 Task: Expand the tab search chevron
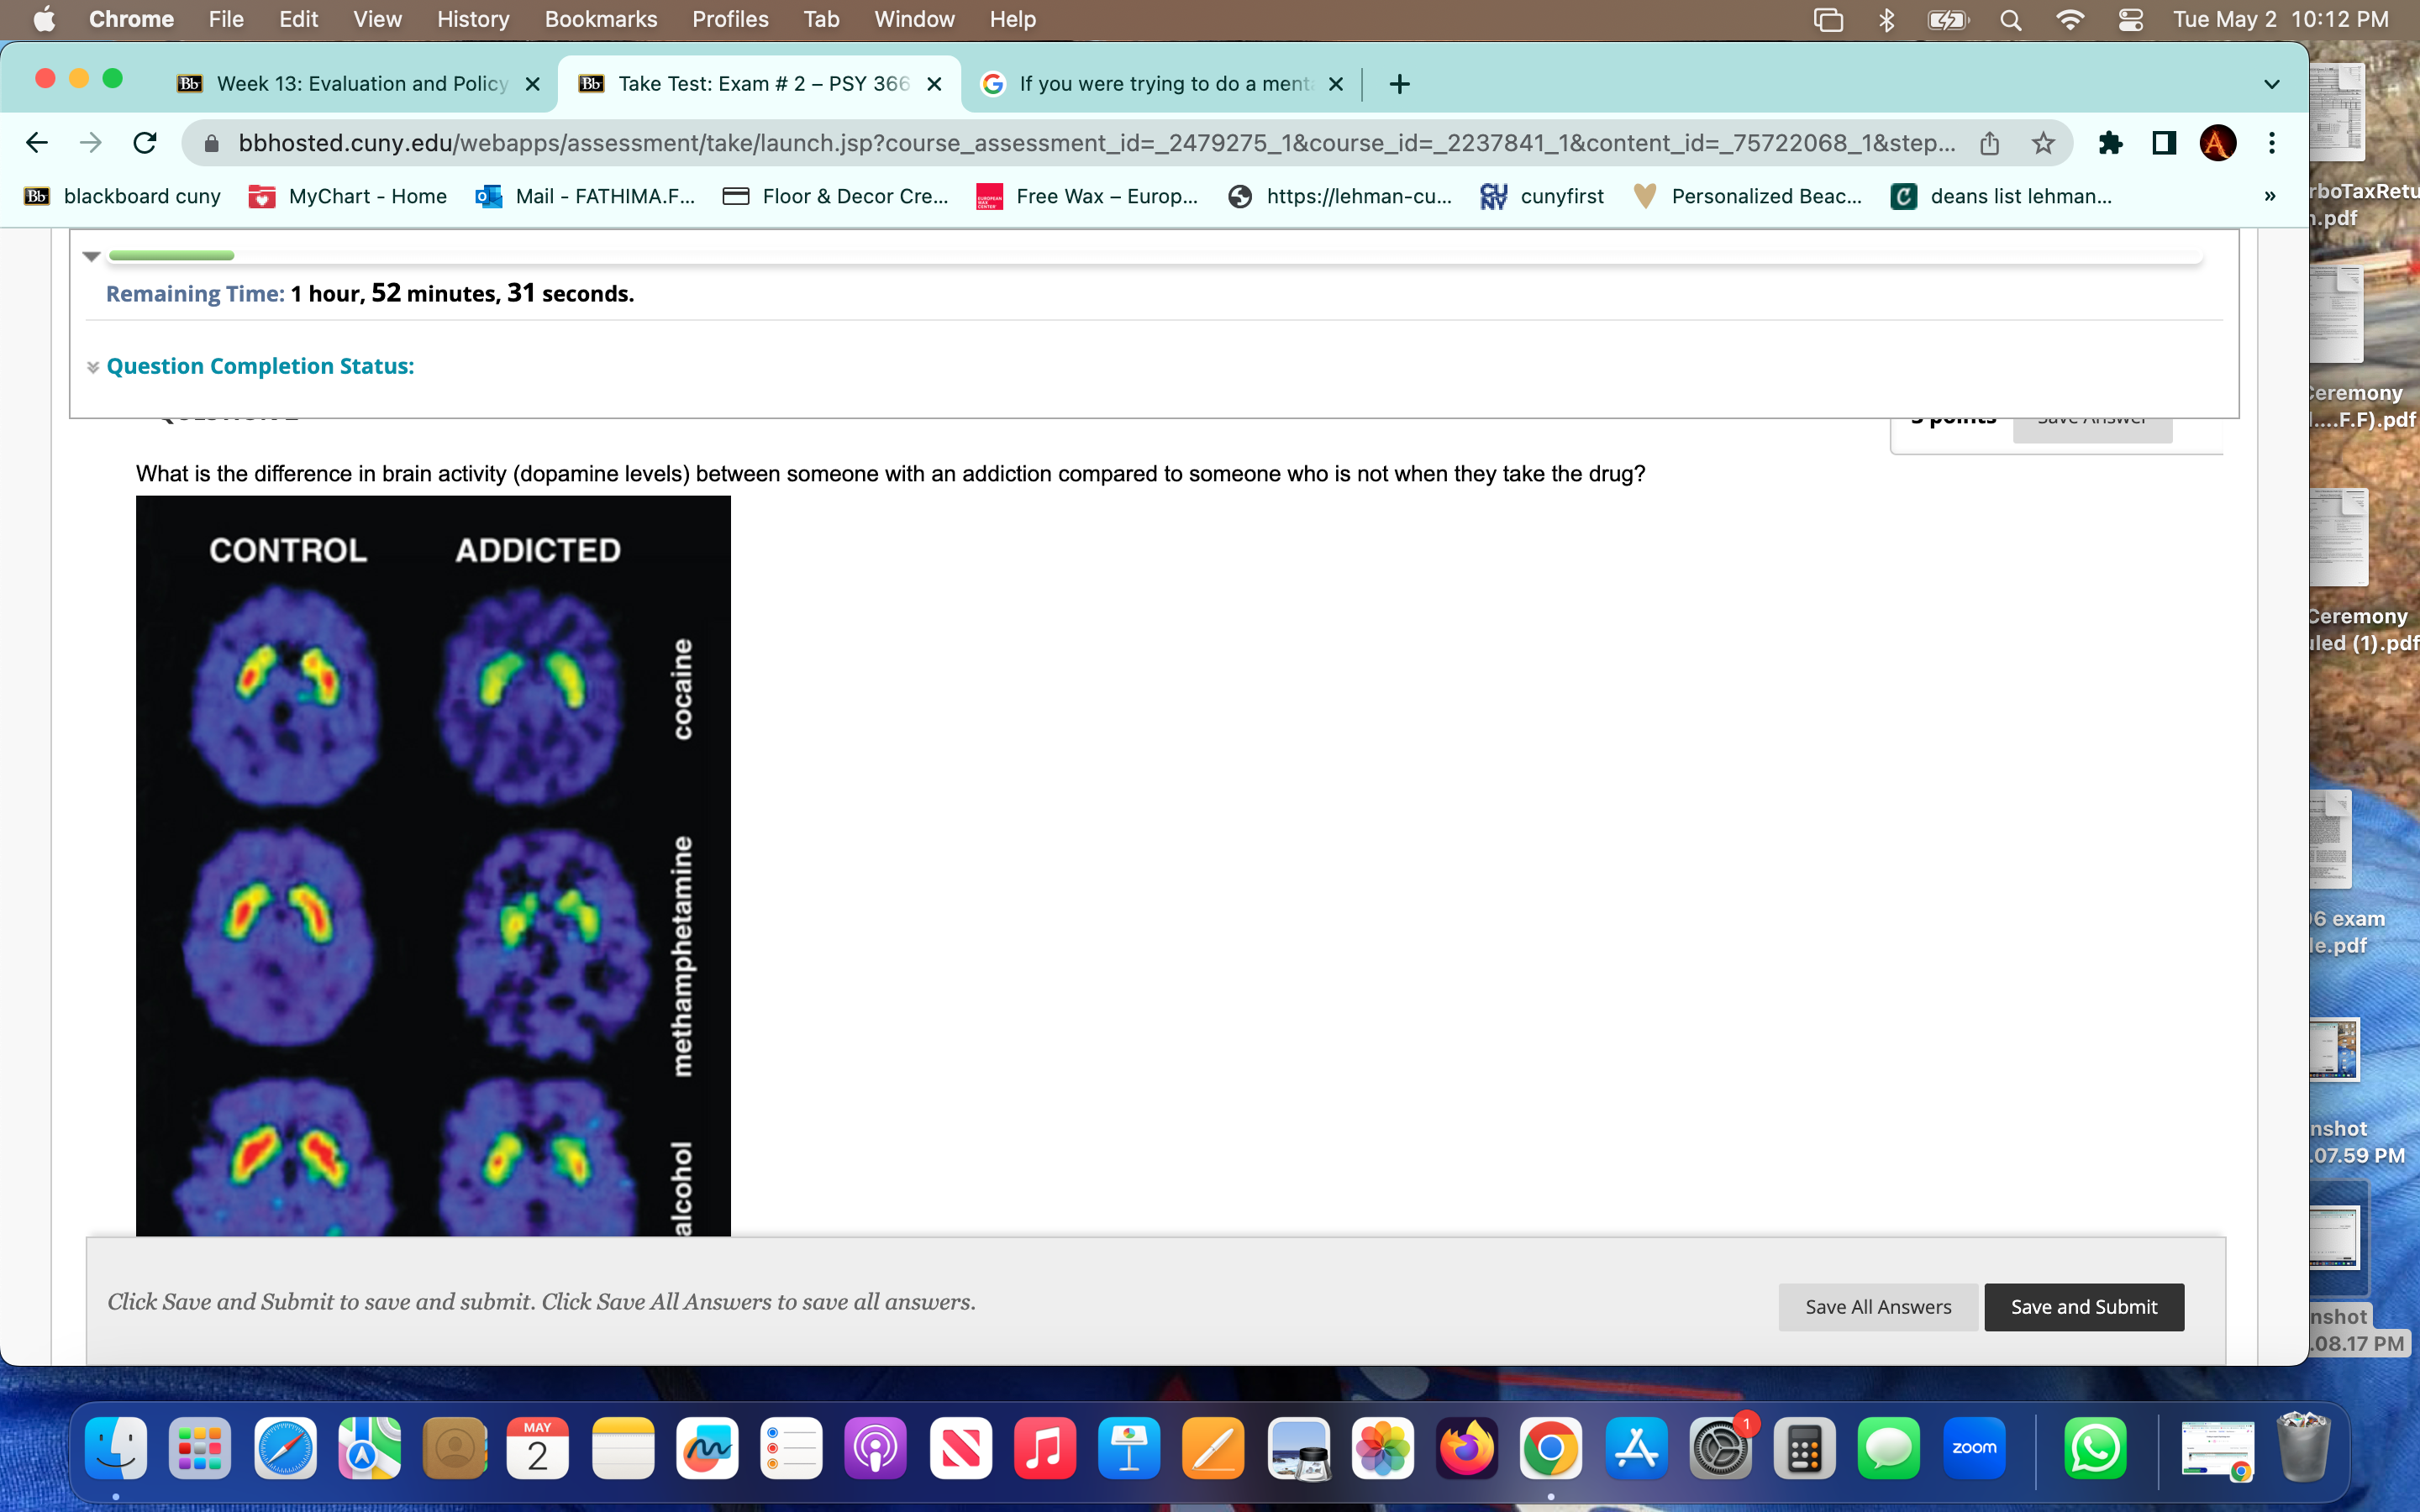[x=2271, y=84]
